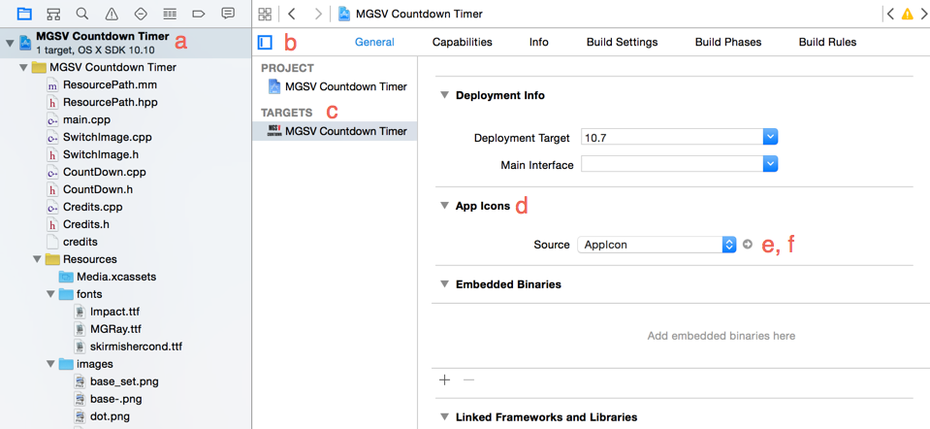Go back with the left chevron
The width and height of the screenshot is (930, 429).
point(292,14)
